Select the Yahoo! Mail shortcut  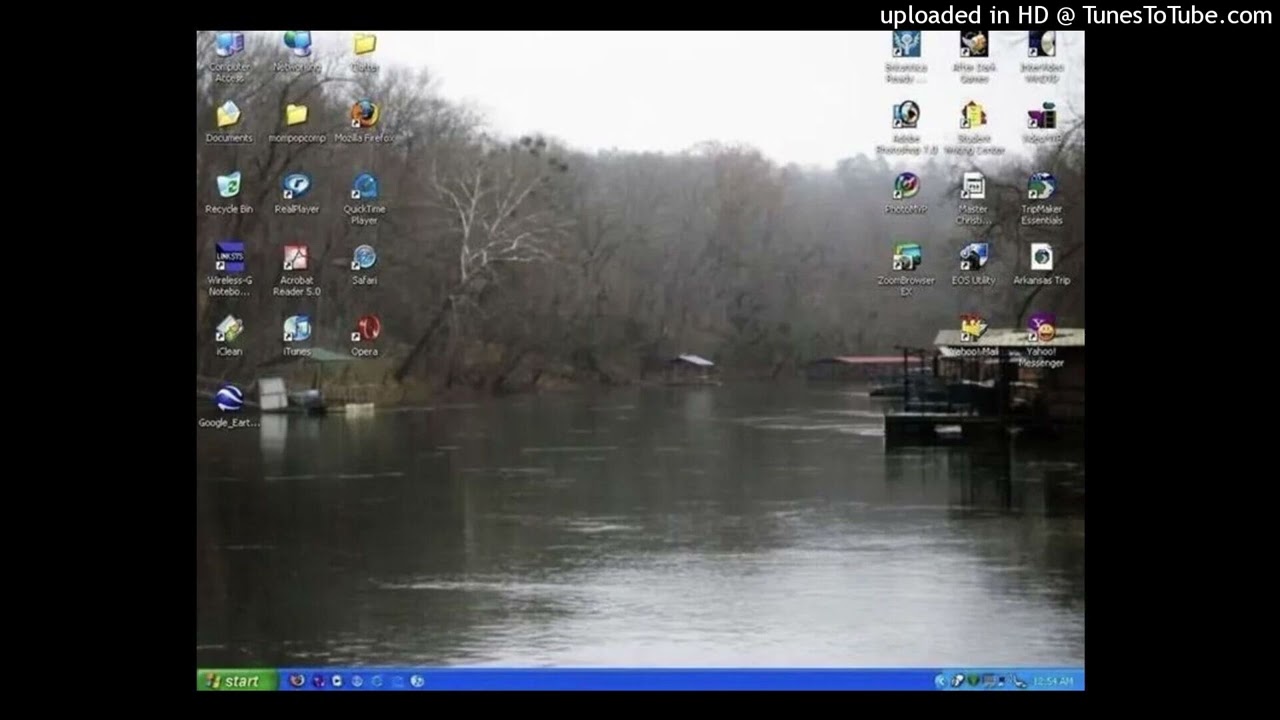point(973,337)
